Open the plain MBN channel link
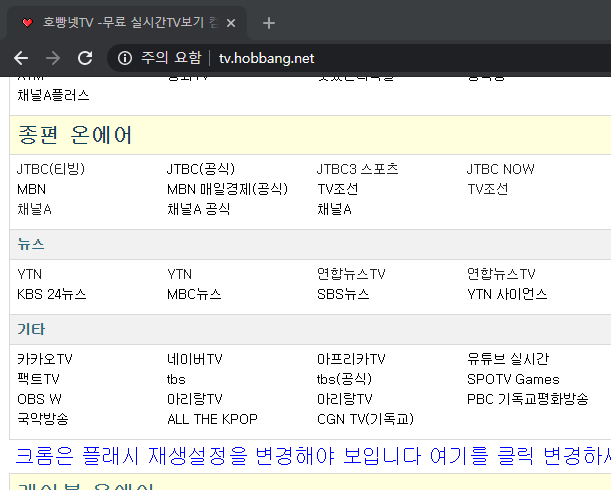This screenshot has width=611, height=490. pos(32,189)
